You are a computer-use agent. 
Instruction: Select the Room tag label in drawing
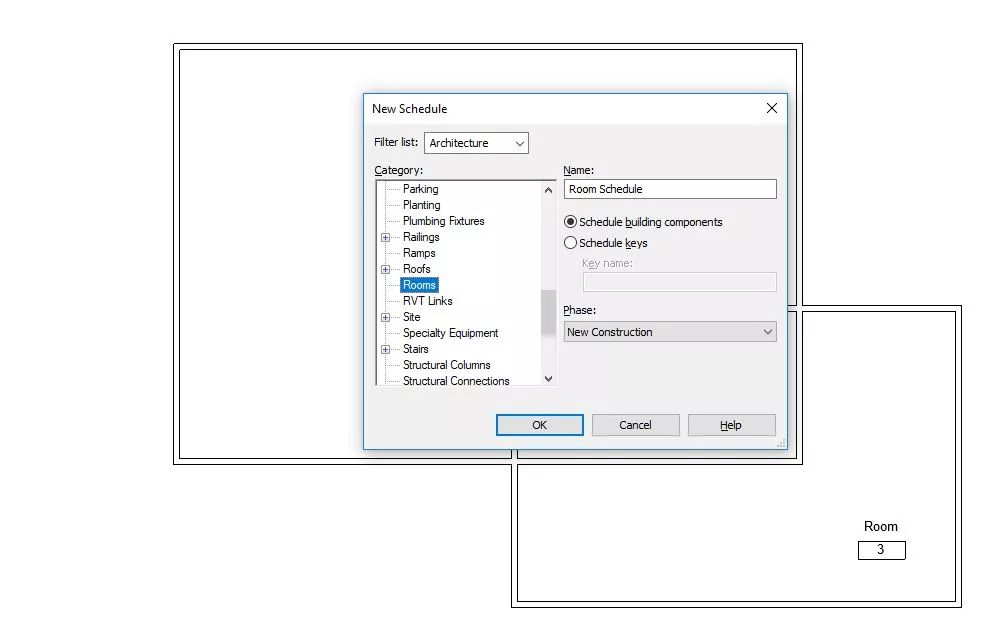[x=880, y=526]
